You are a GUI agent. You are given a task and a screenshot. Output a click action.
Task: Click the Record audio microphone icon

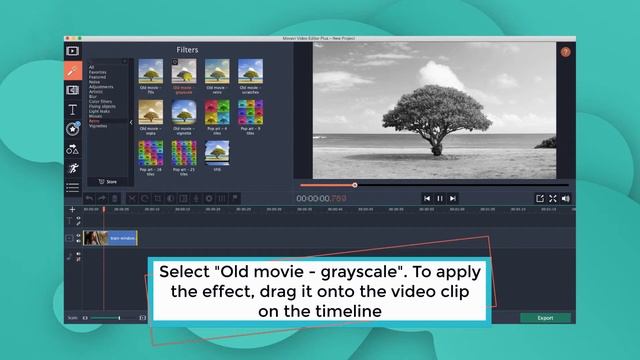point(196,198)
